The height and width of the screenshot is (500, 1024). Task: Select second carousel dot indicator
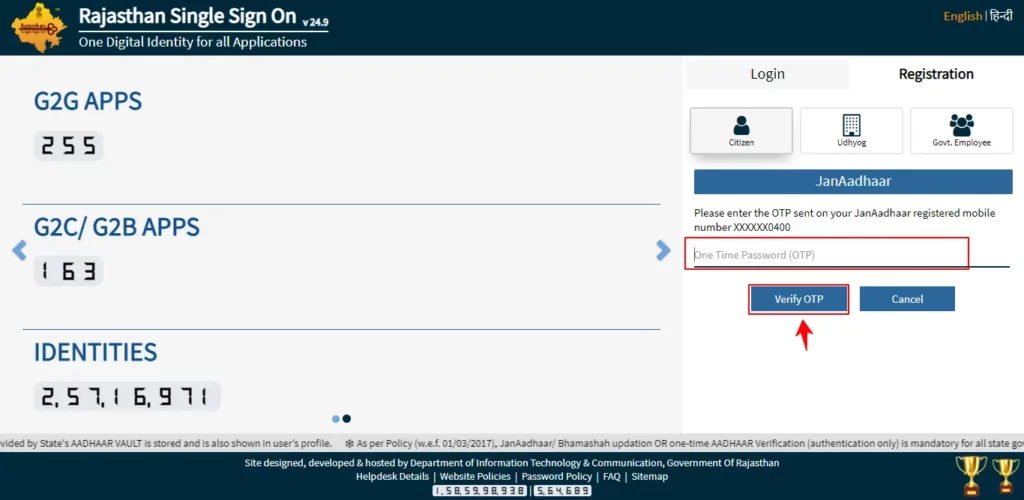click(347, 419)
